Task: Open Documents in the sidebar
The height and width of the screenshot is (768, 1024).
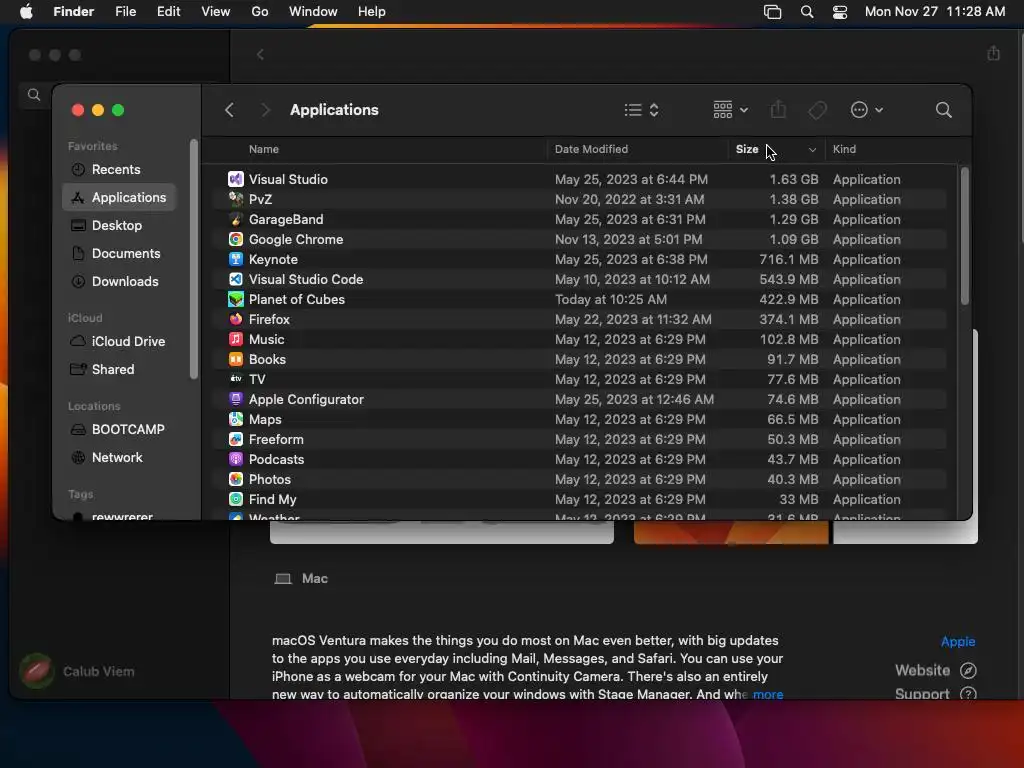Action: pyautogui.click(x=119, y=253)
